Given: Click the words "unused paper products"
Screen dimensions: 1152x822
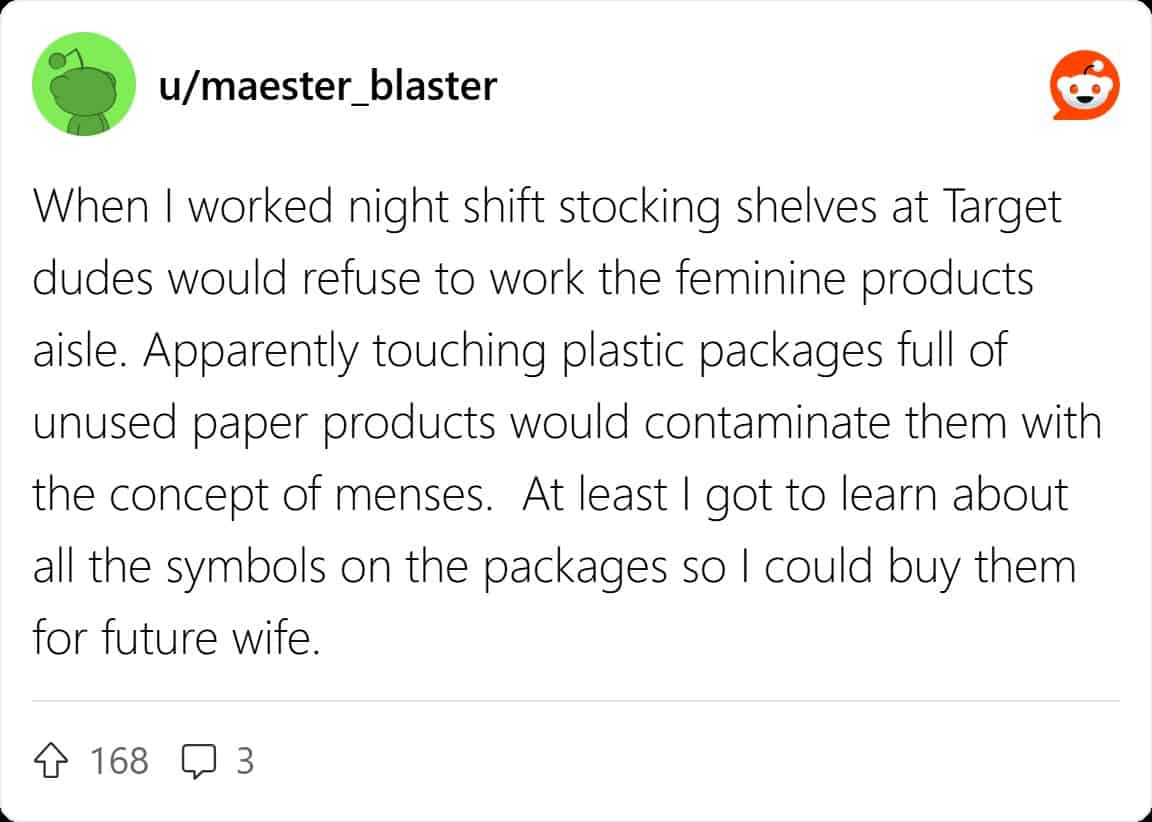Looking at the screenshot, I should click(x=264, y=423).
